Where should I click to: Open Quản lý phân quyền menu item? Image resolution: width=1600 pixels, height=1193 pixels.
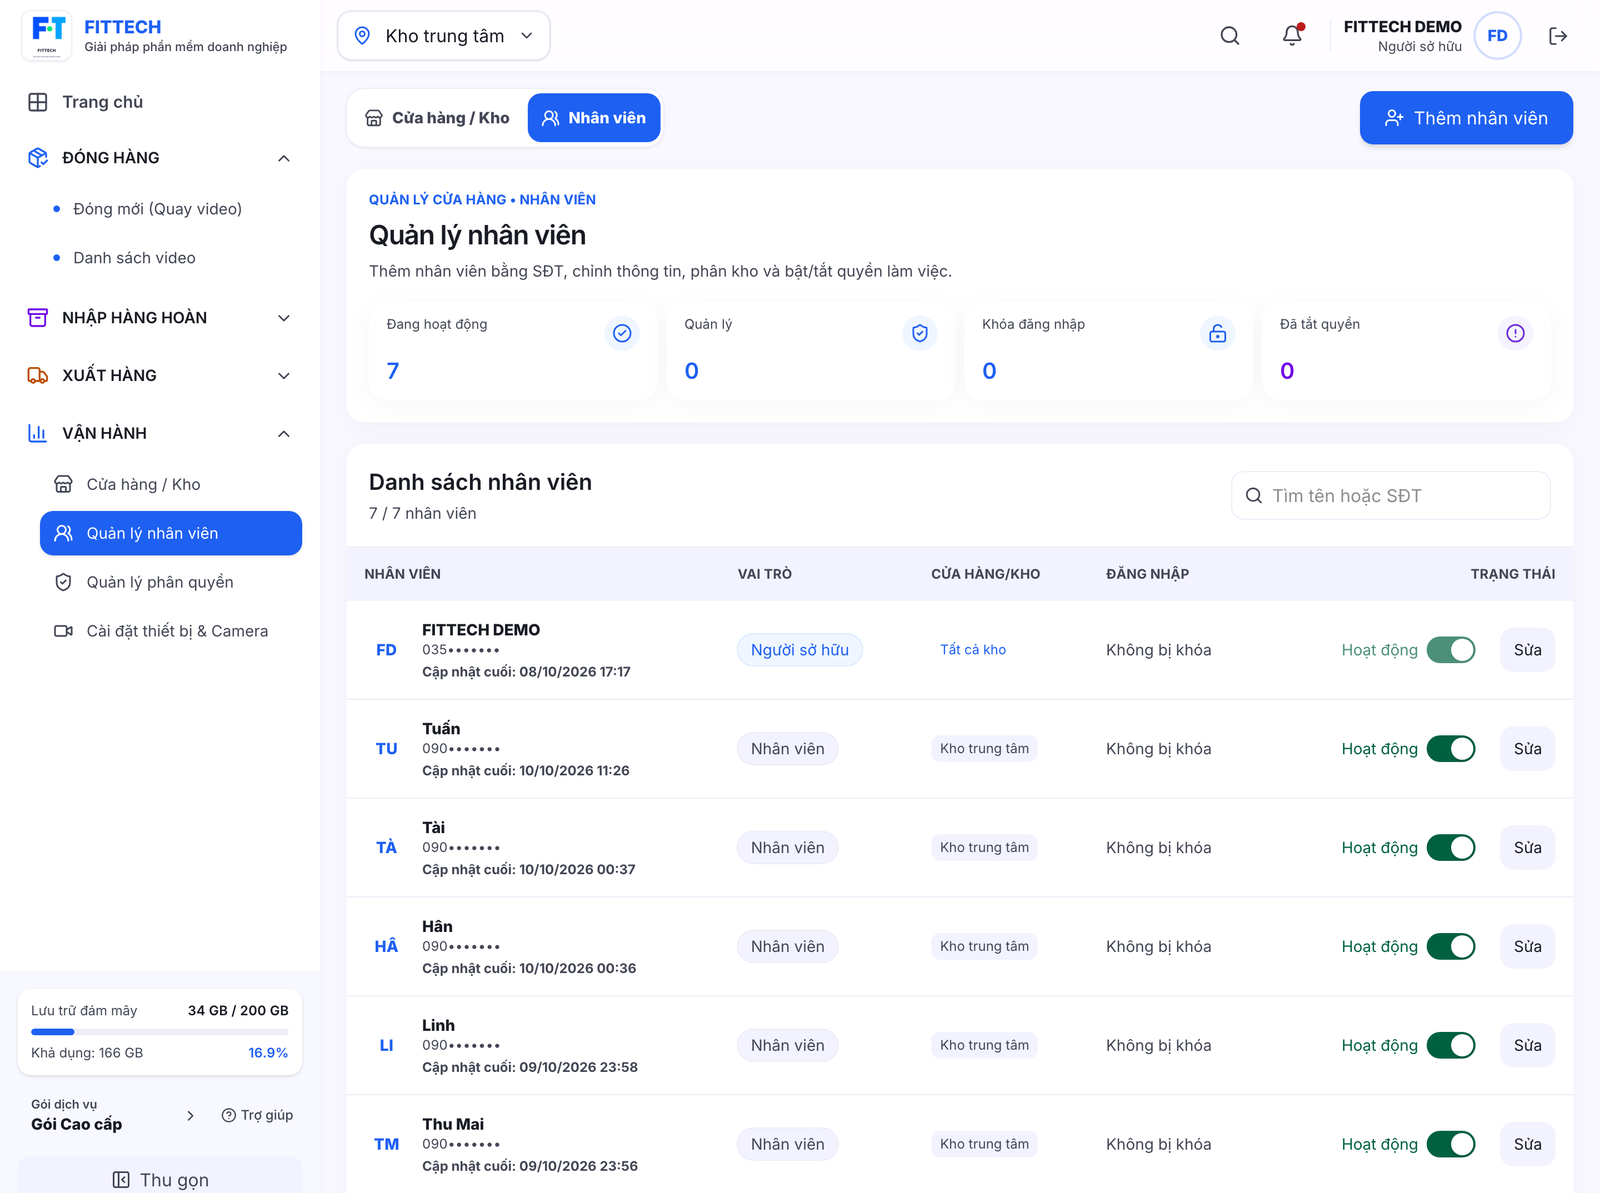coord(171,582)
